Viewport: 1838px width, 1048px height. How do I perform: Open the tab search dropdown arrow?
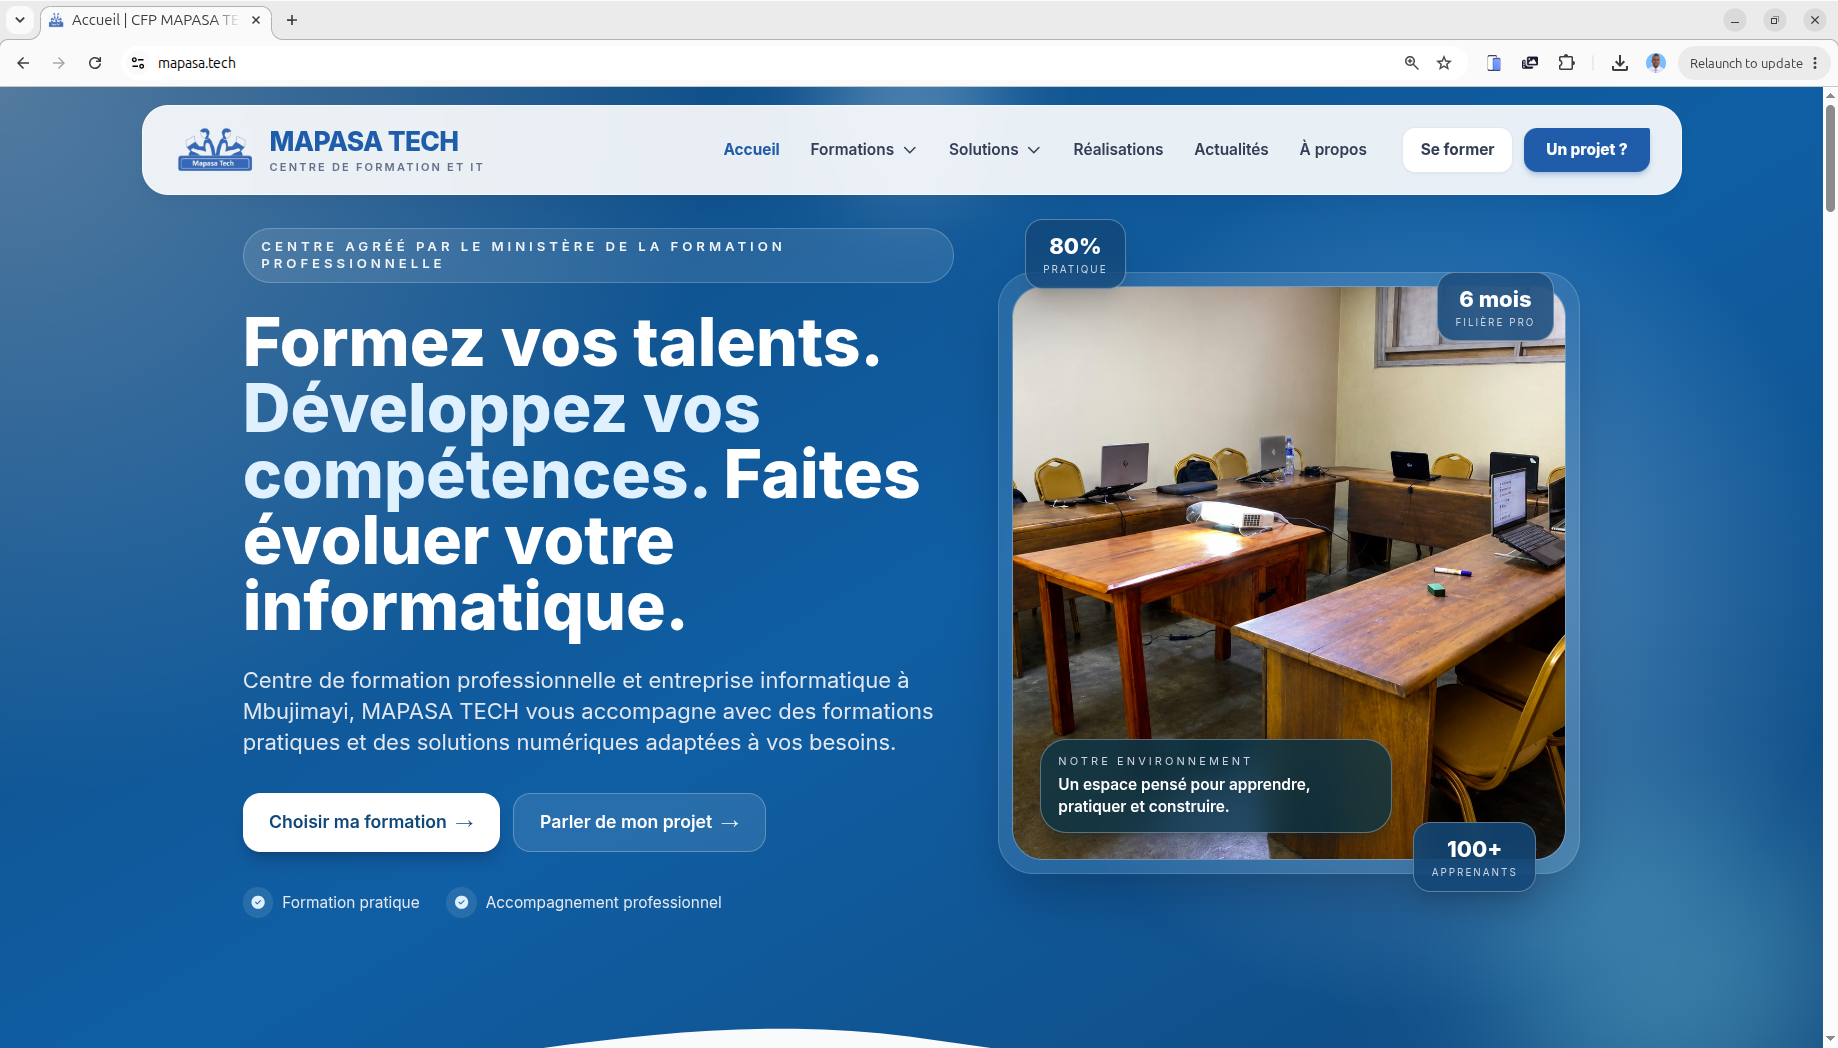point(20,20)
